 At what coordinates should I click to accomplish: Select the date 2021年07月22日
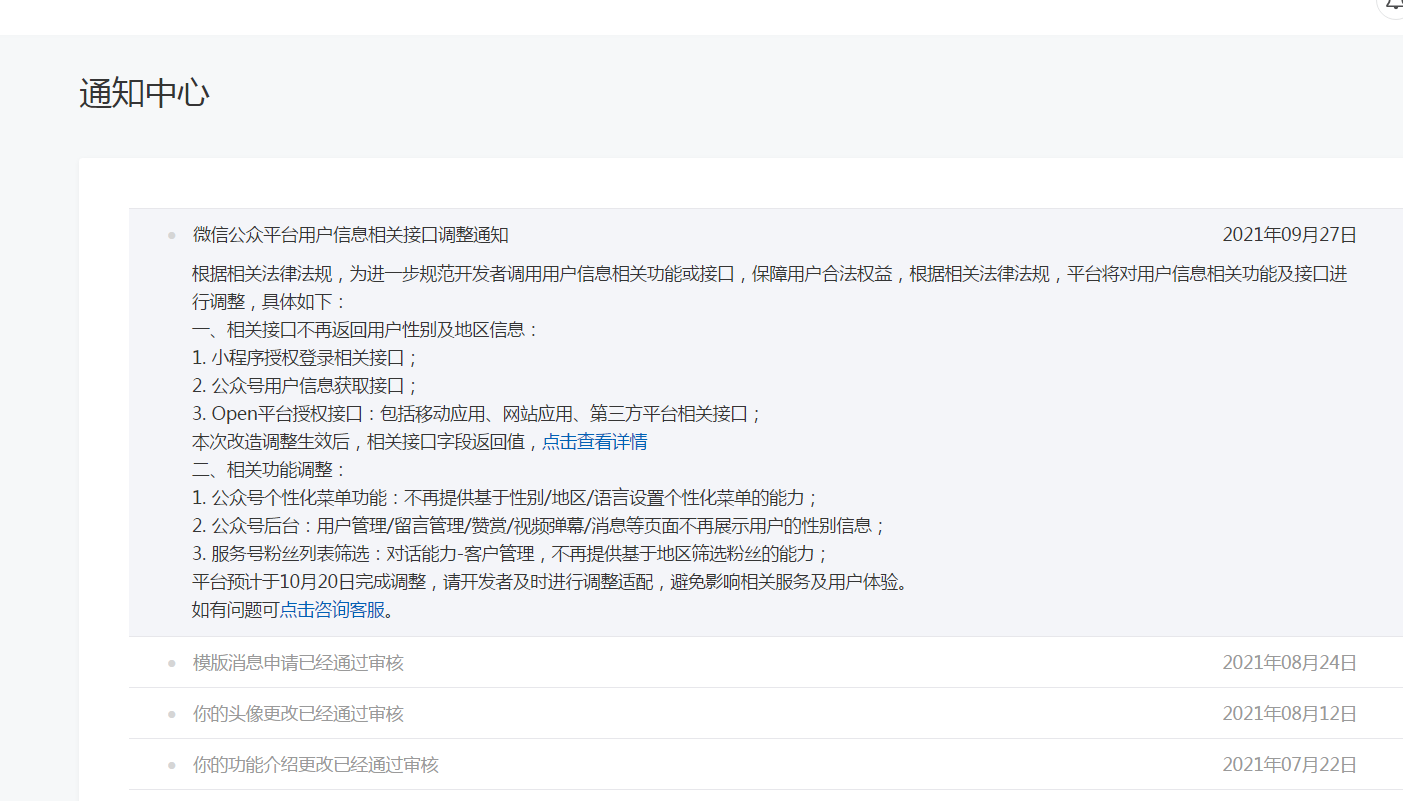point(1290,765)
